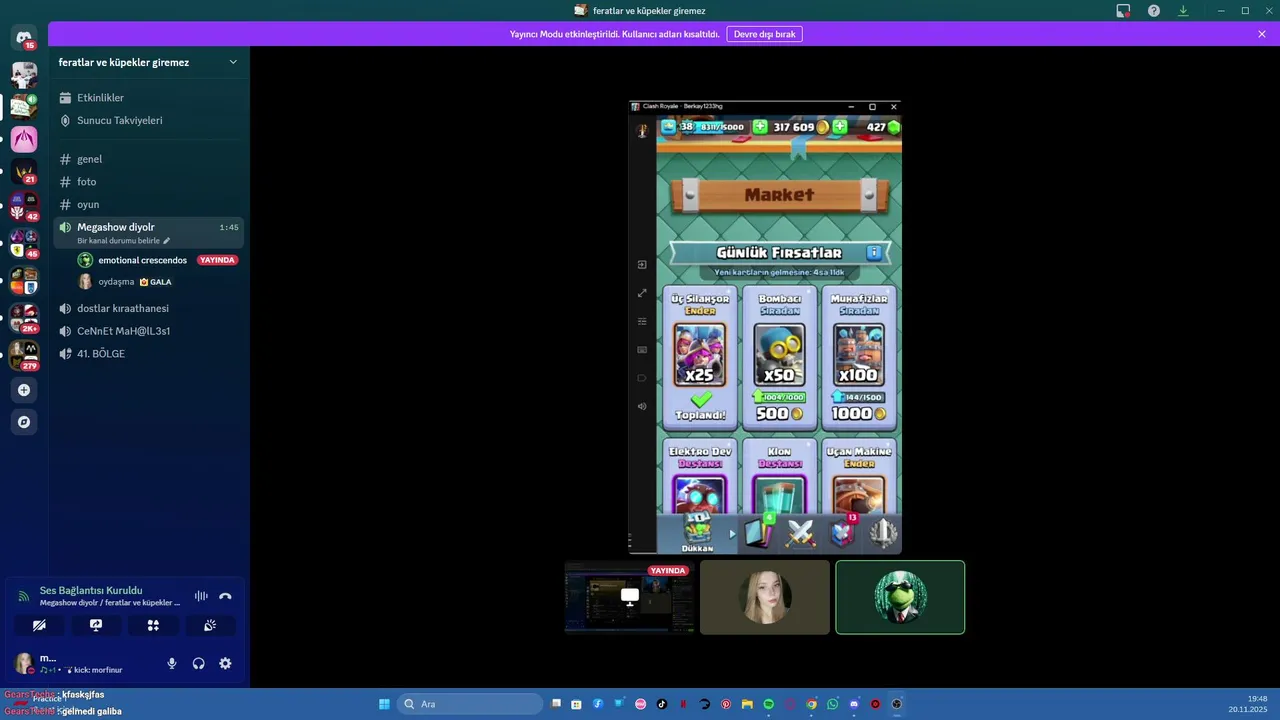Click the download update arrow icon
Viewport: 1280px width, 720px height.
pos(1183,11)
